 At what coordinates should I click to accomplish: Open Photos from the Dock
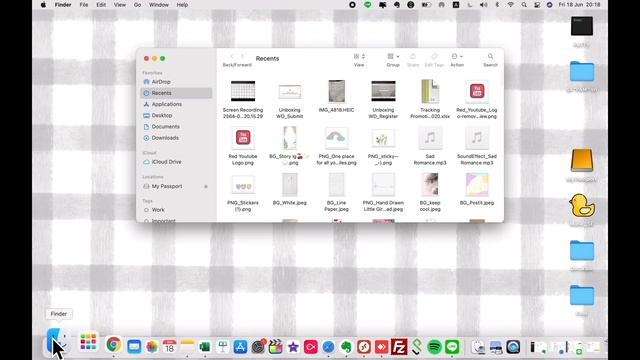[x=152, y=347]
